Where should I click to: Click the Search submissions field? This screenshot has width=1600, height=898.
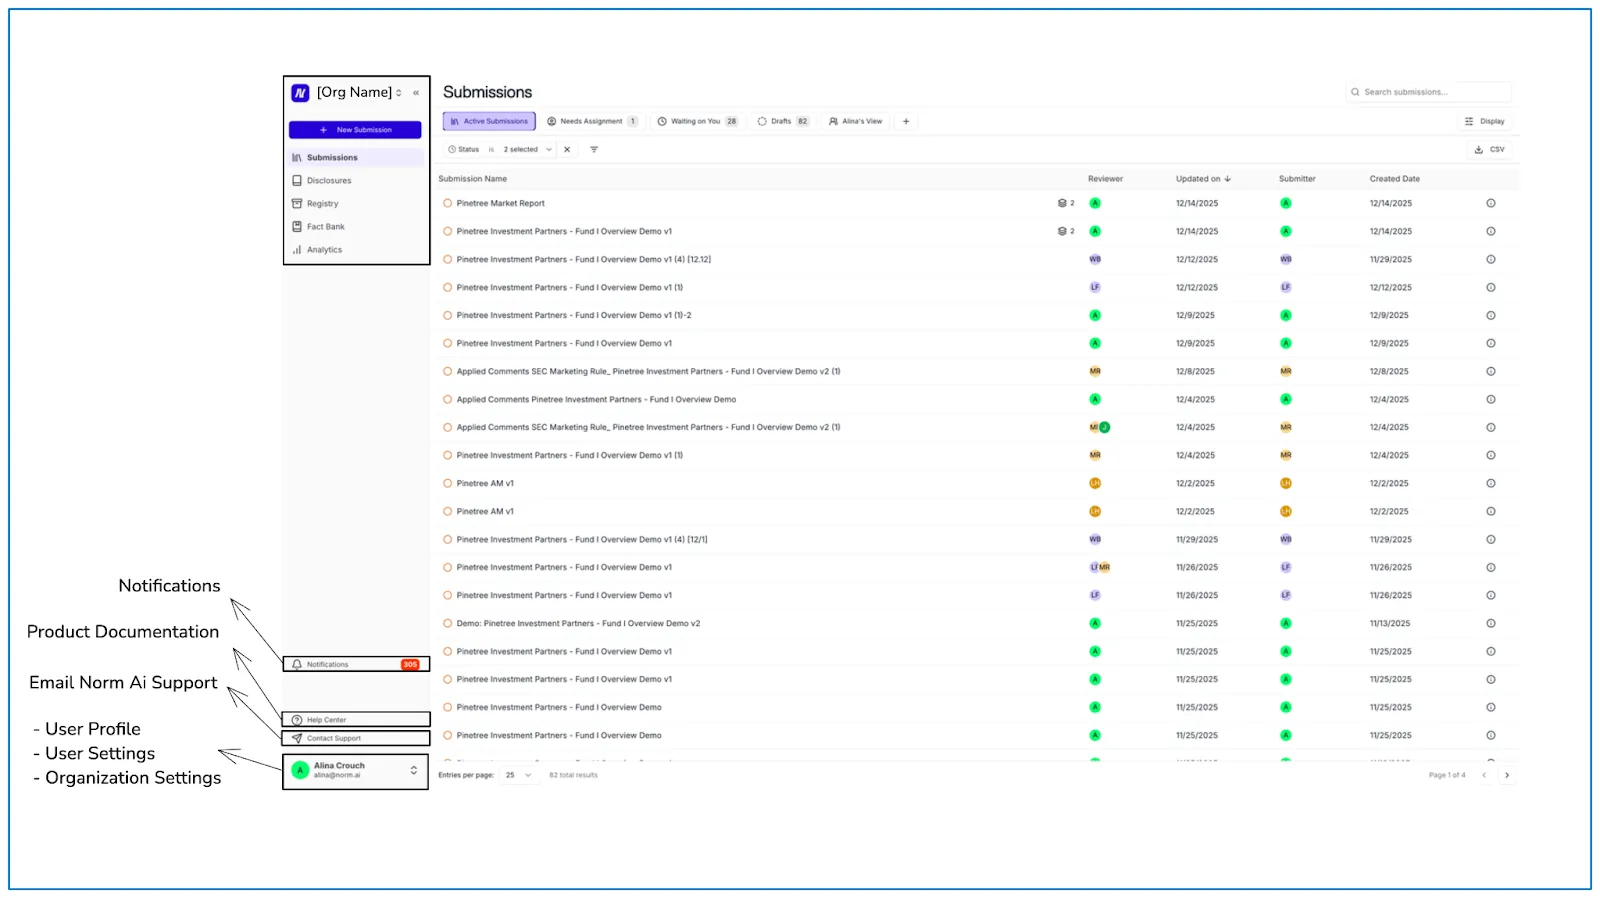click(1428, 92)
